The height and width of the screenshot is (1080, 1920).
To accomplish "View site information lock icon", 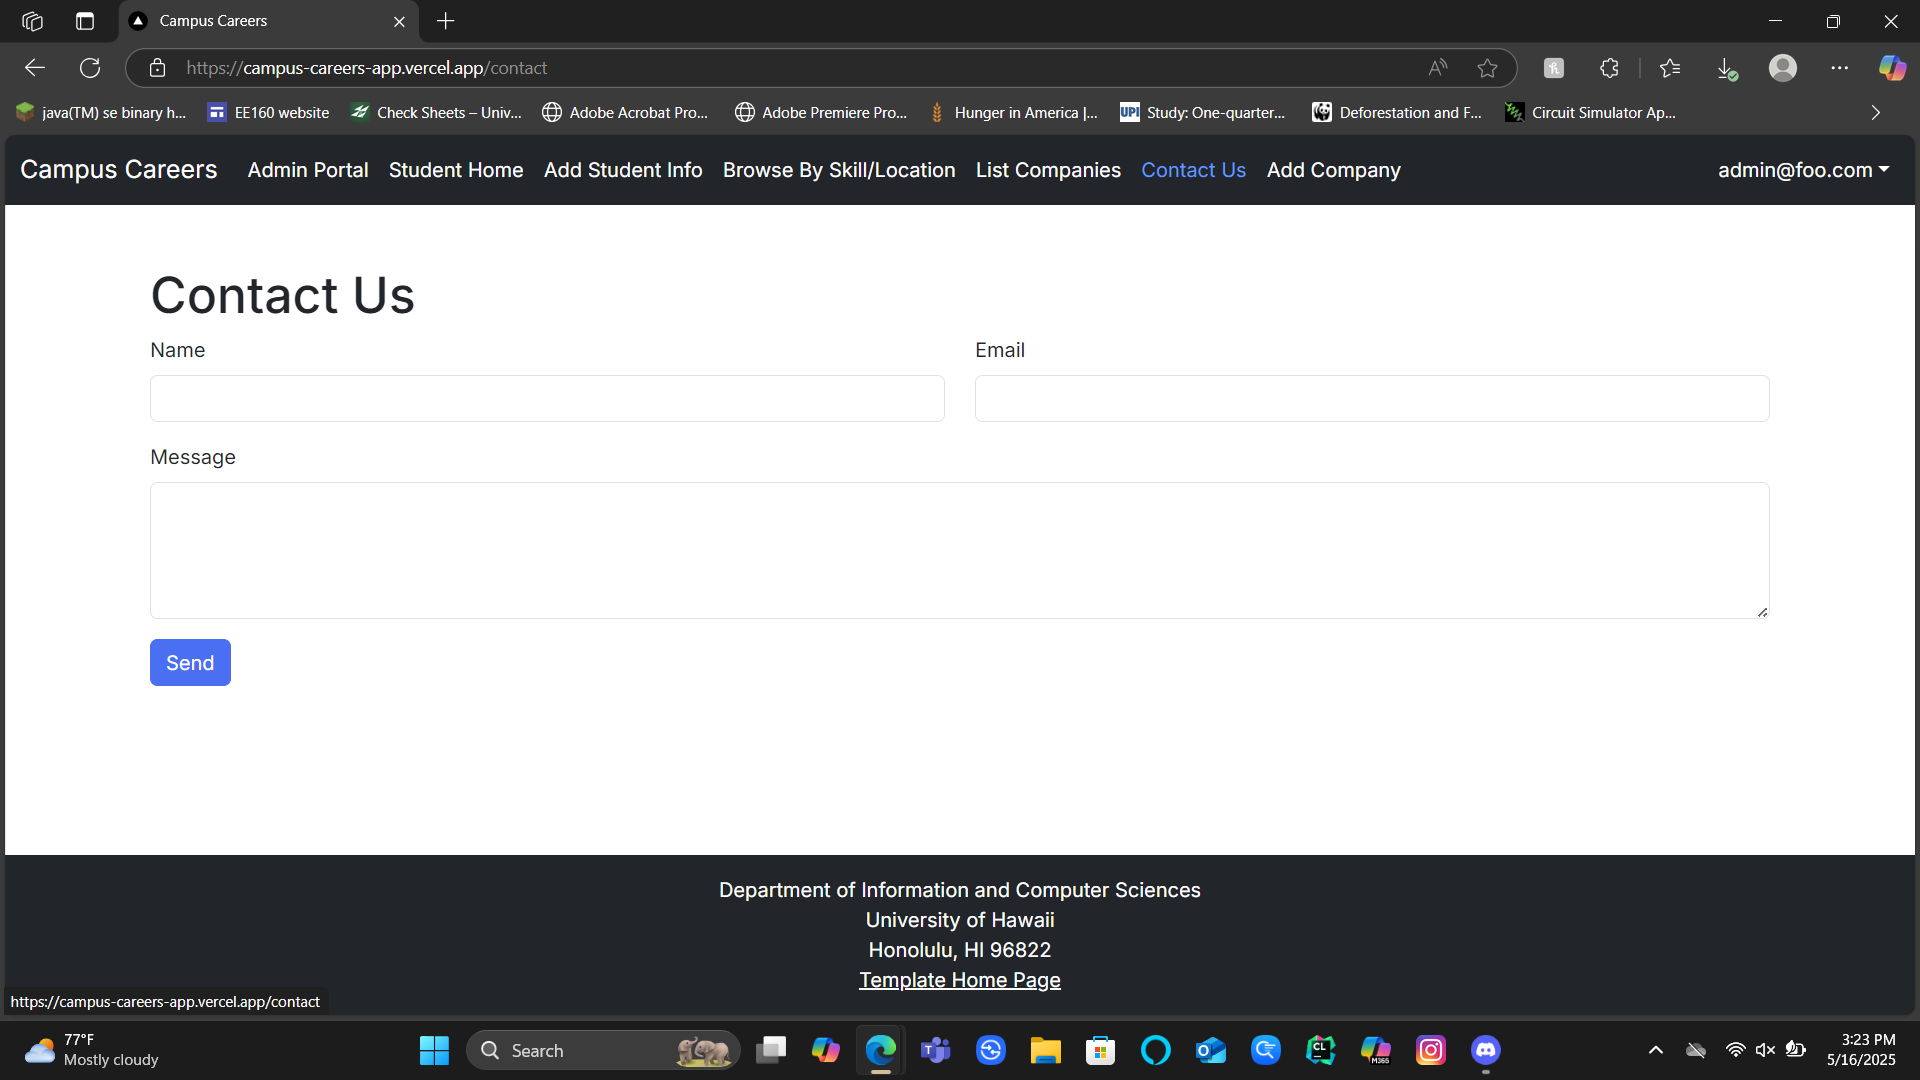I will 157,68.
